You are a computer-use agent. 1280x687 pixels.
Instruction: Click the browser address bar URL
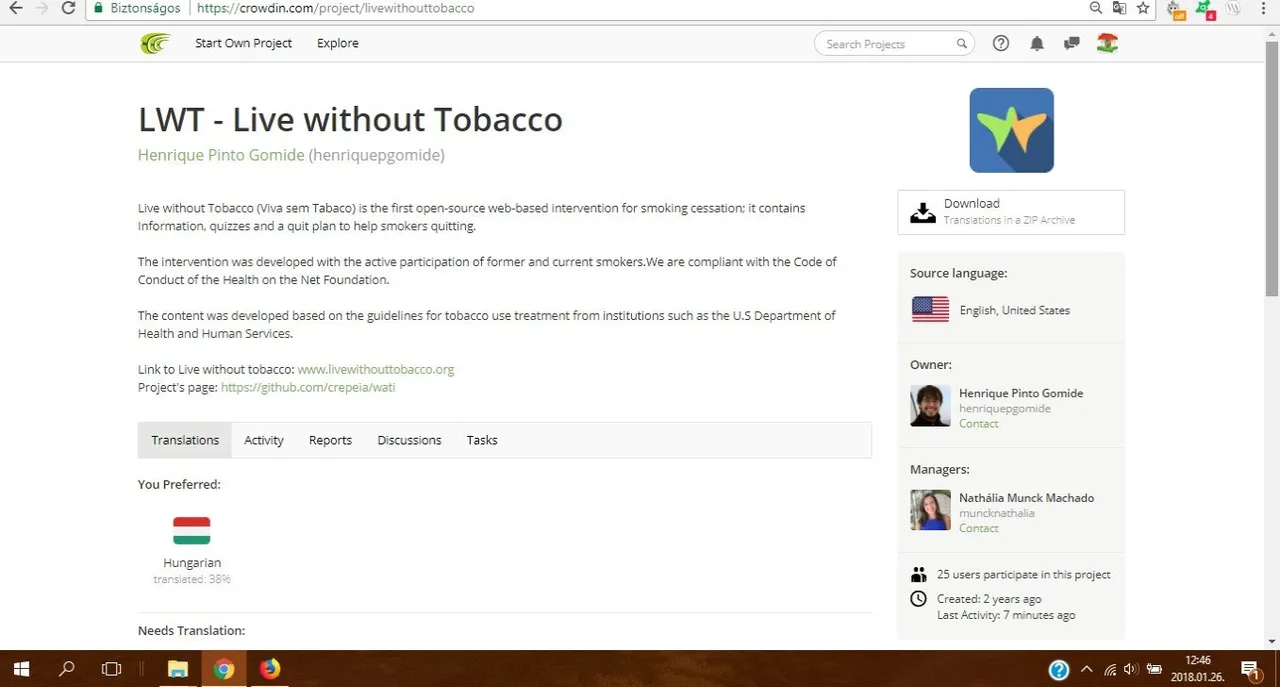click(x=335, y=8)
